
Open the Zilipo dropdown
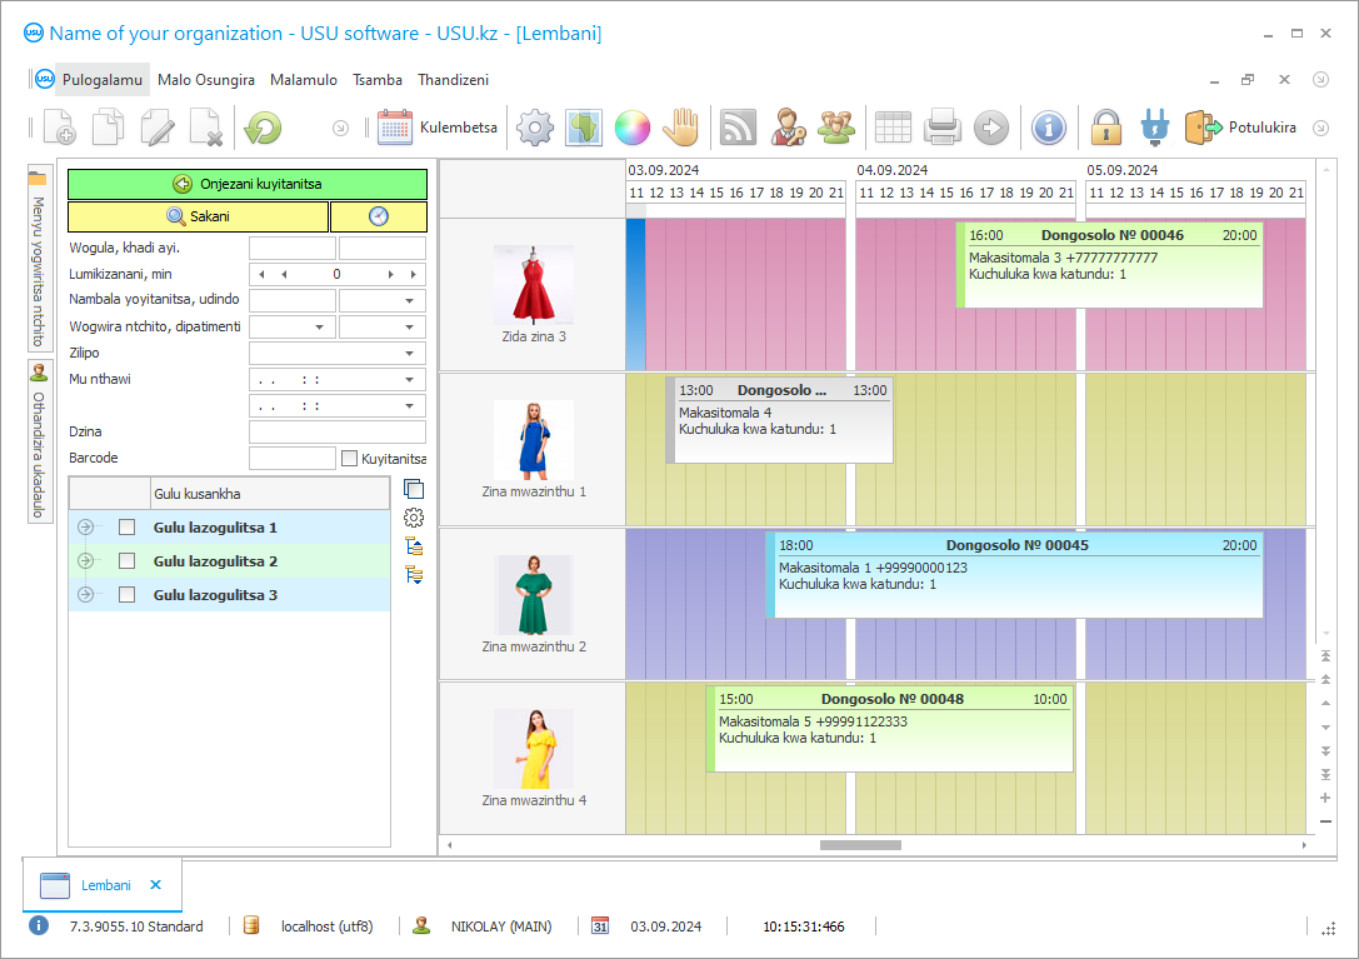(409, 353)
